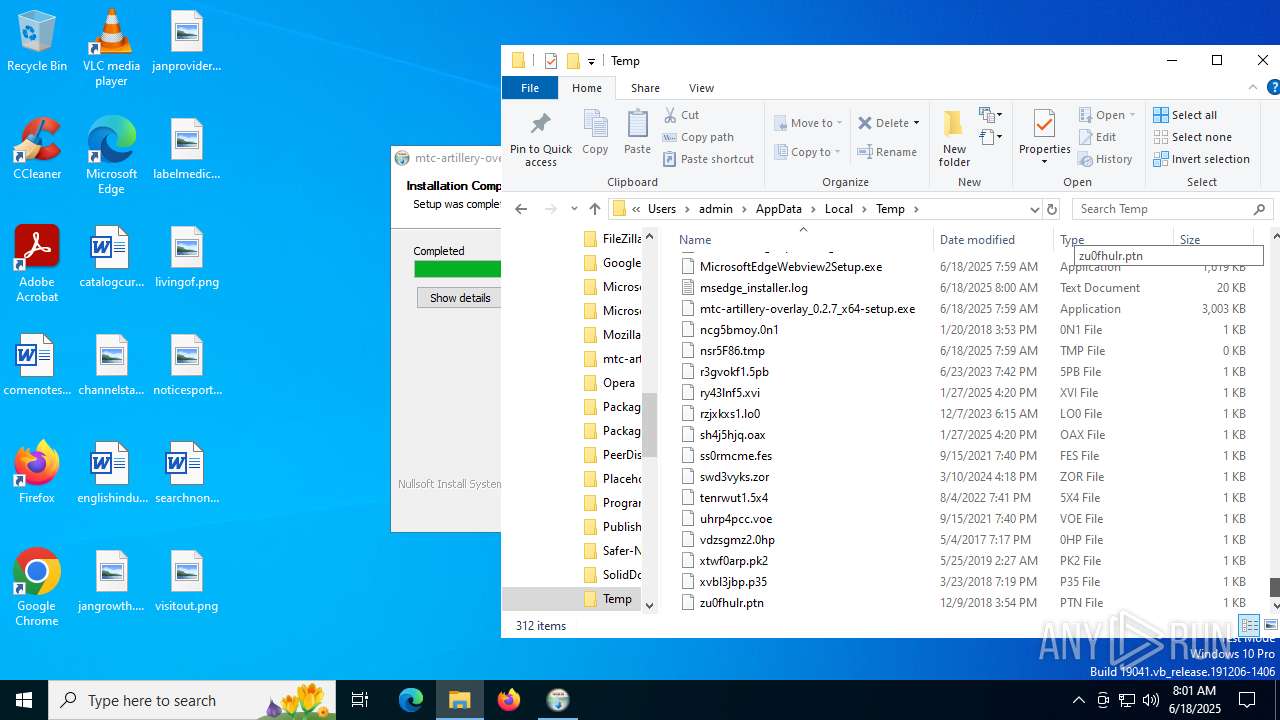1280x720 pixels.
Task: Open the Delete dropdown
Action: tap(890, 123)
